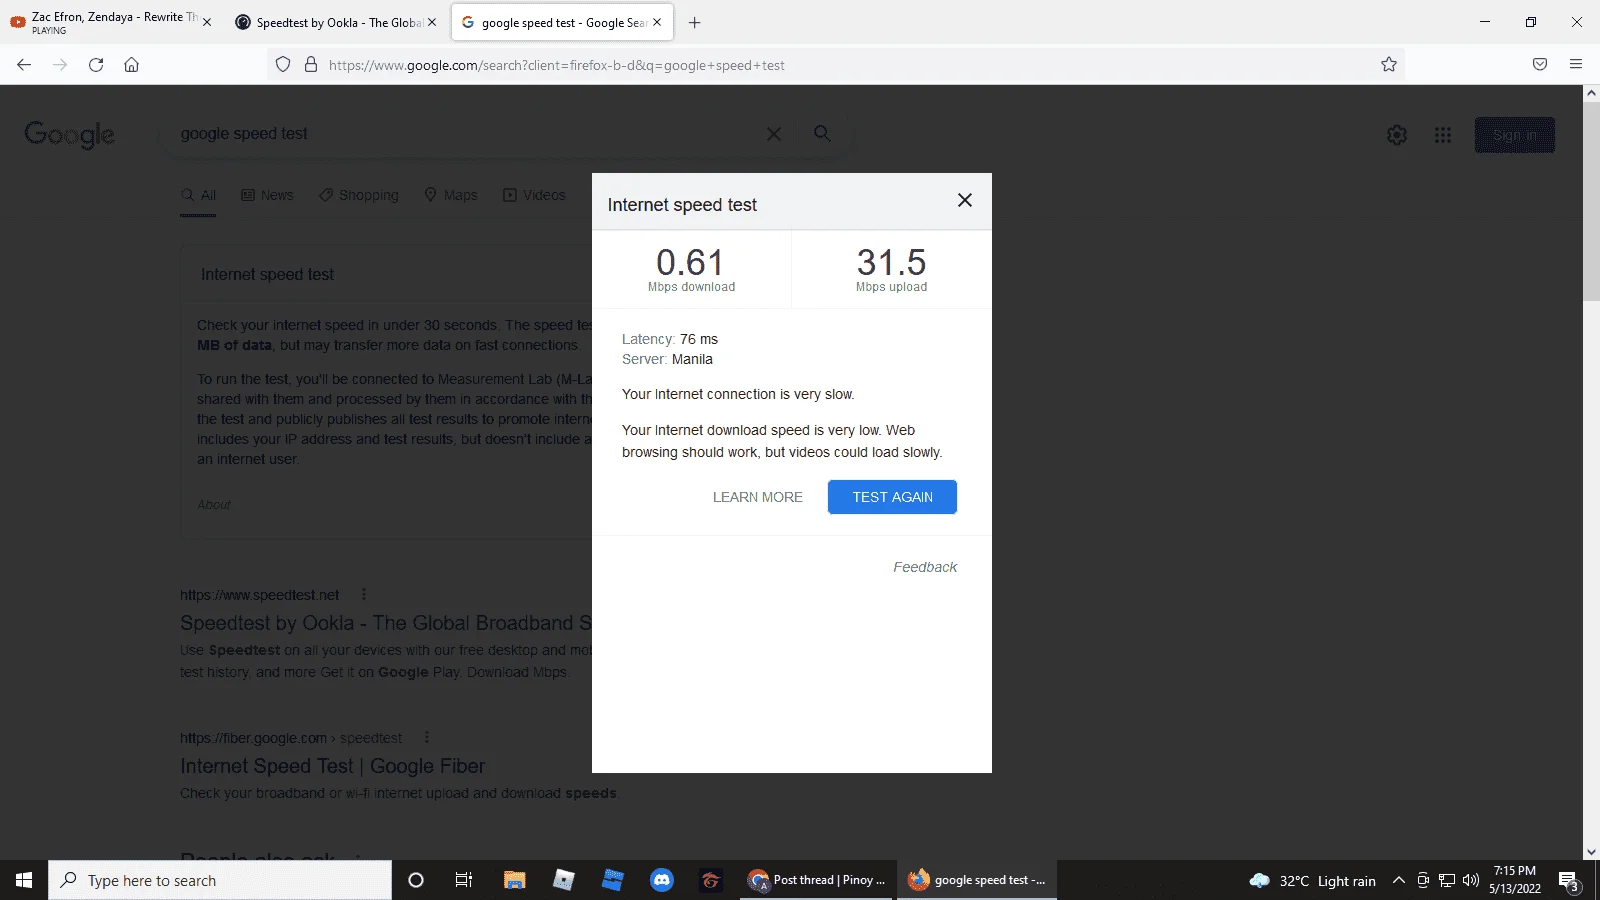The width and height of the screenshot is (1600, 900).
Task: View site security padlock information
Action: pos(311,65)
